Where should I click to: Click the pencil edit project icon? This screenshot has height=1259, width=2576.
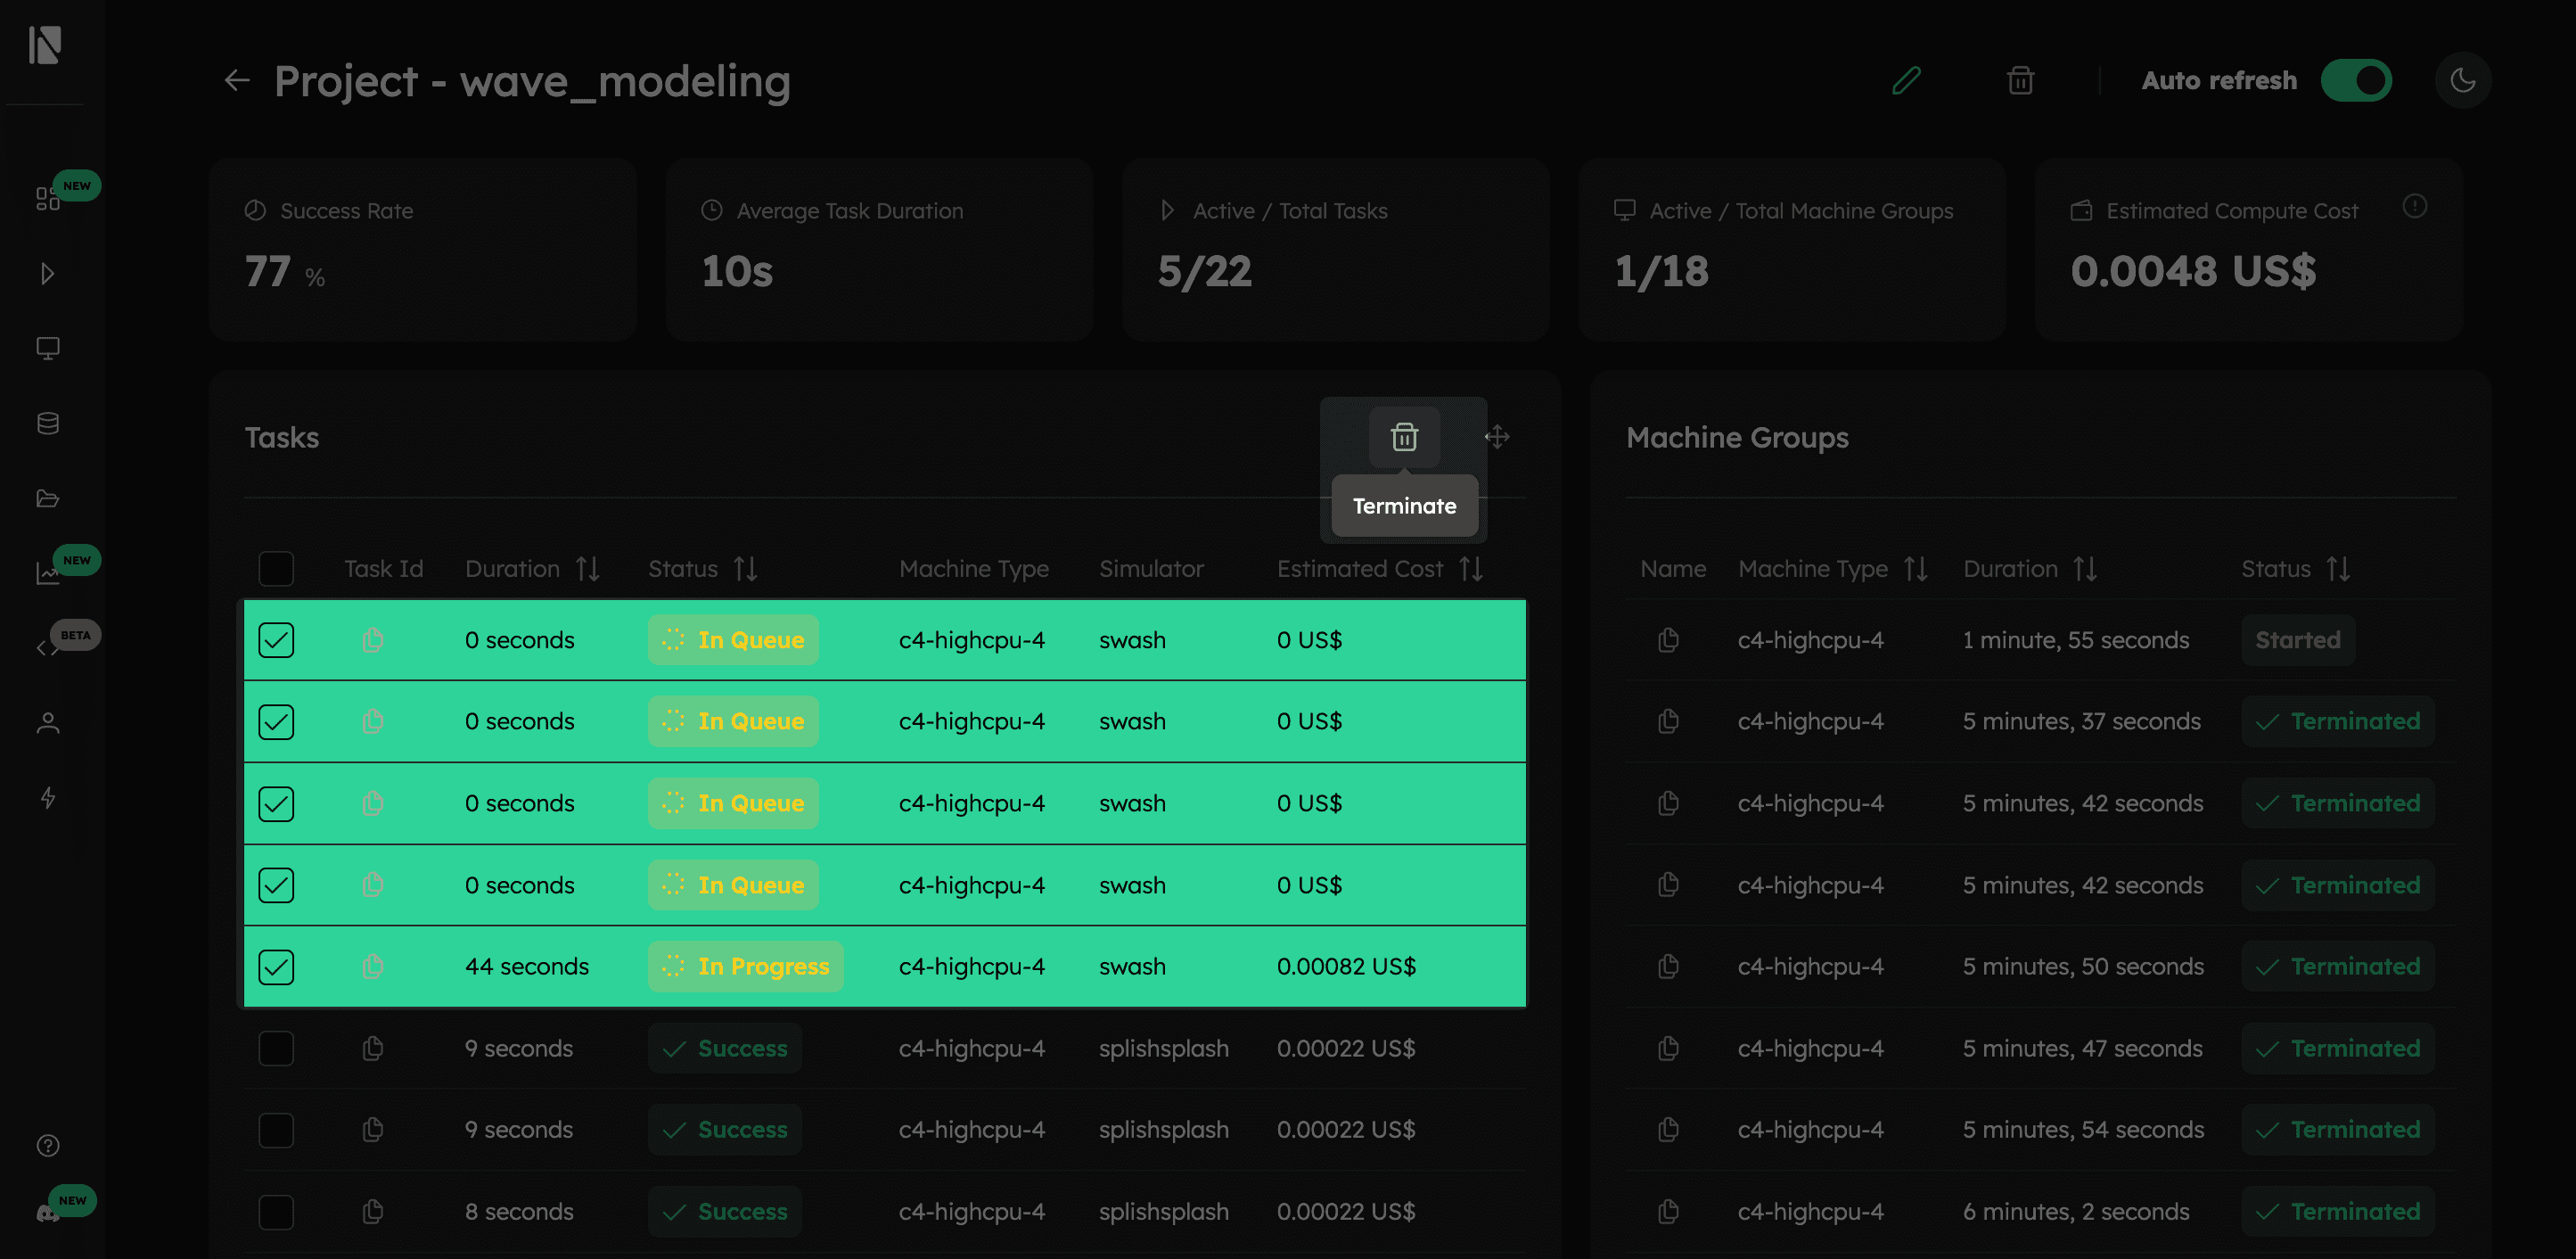(x=1906, y=80)
